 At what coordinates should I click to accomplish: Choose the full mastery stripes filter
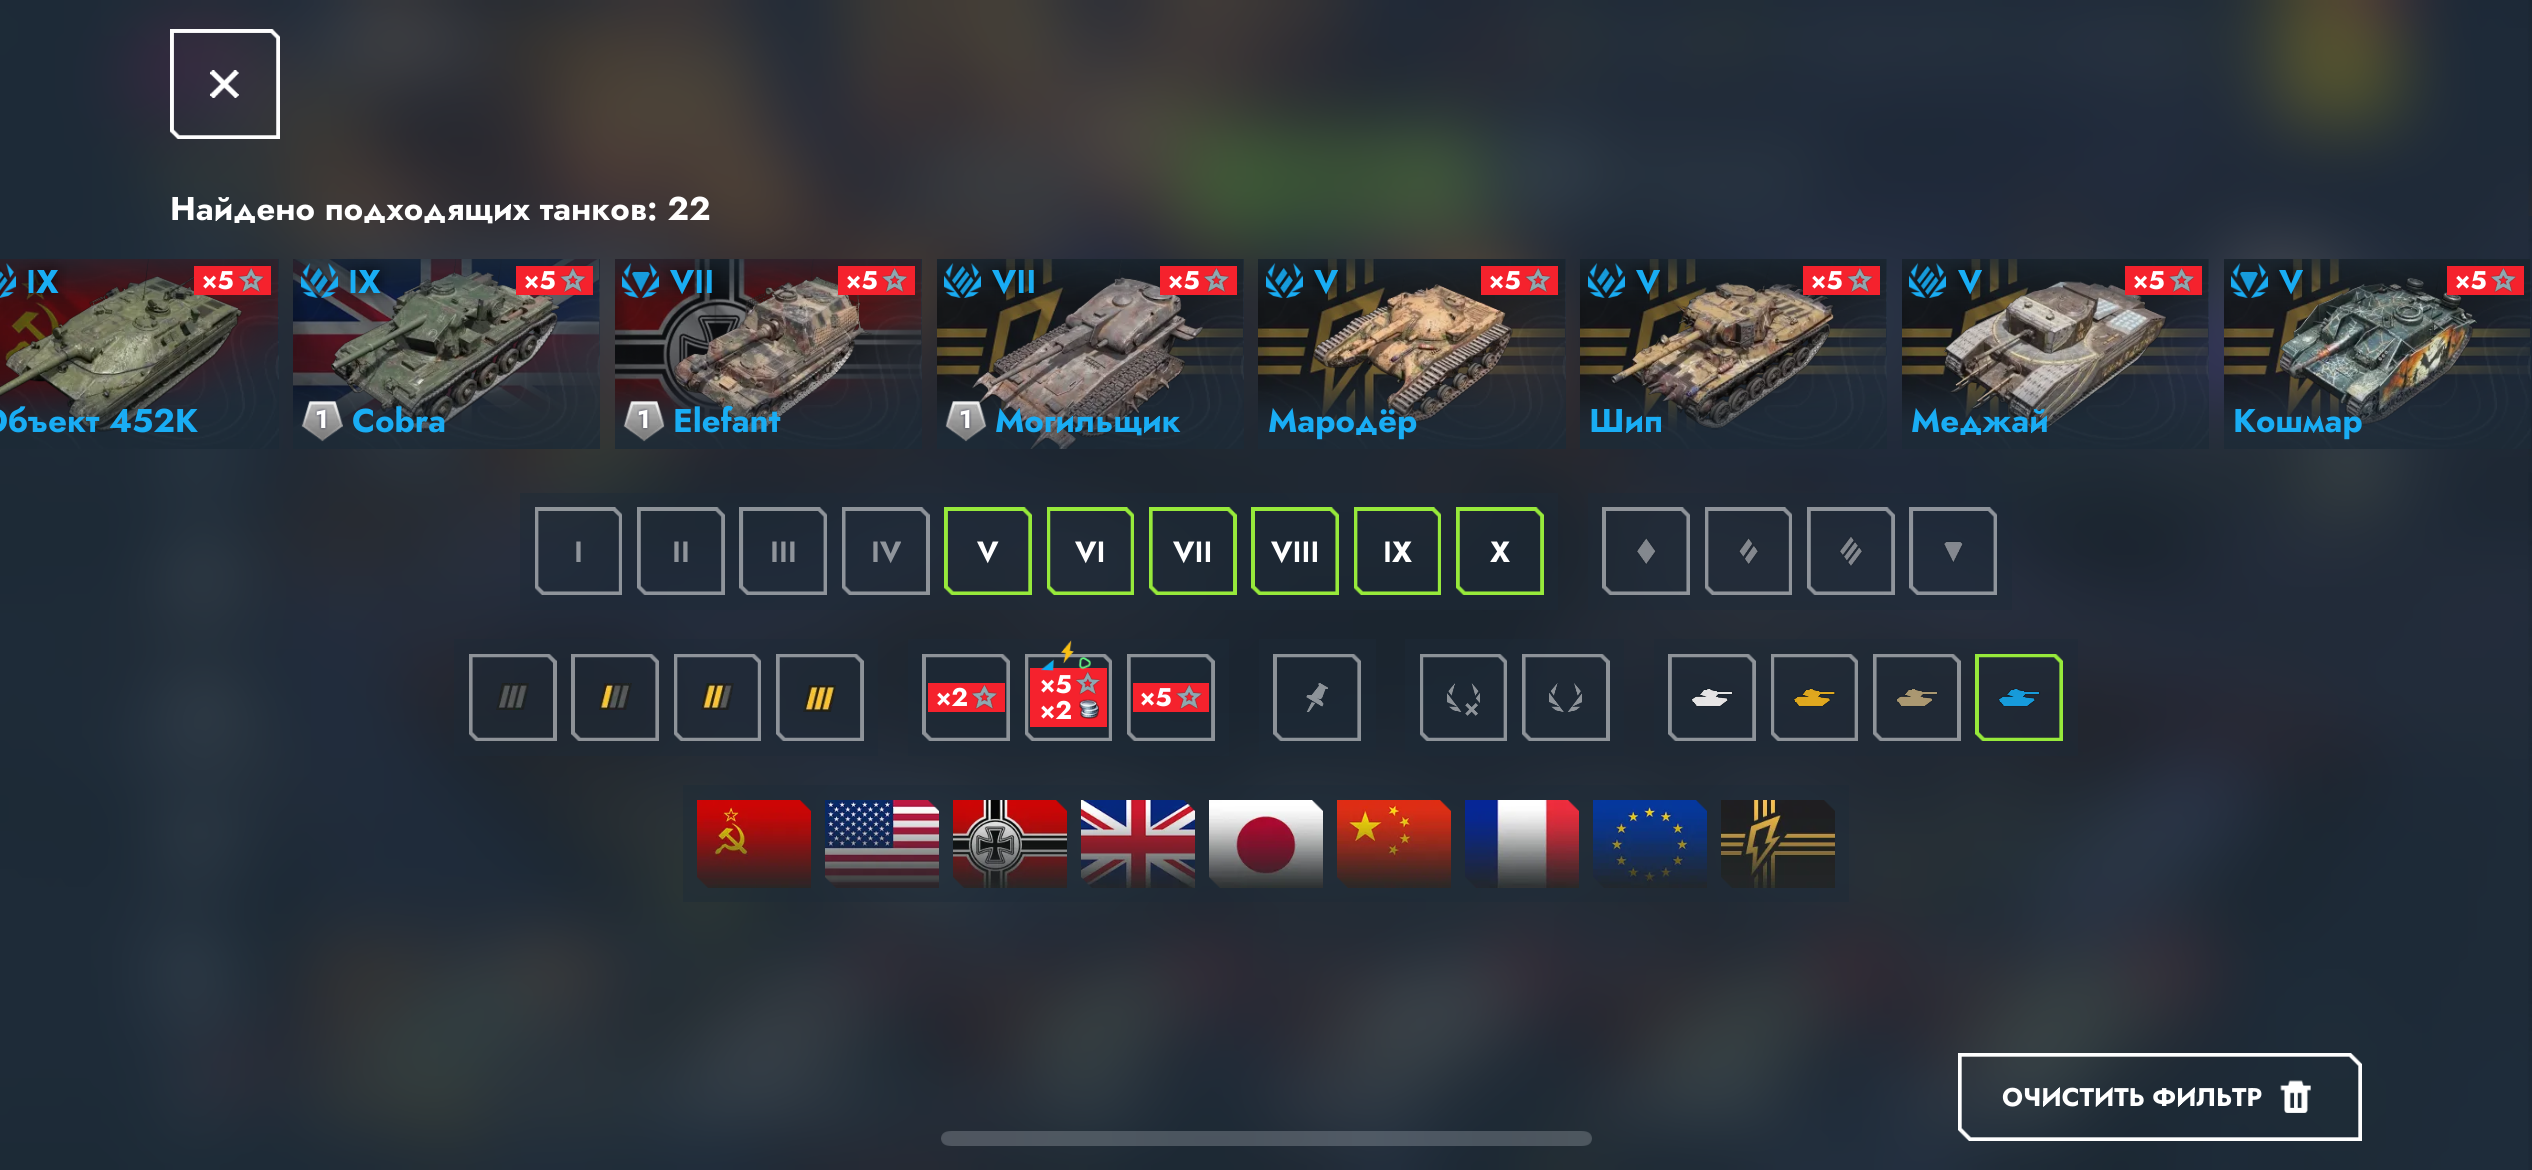click(x=819, y=697)
